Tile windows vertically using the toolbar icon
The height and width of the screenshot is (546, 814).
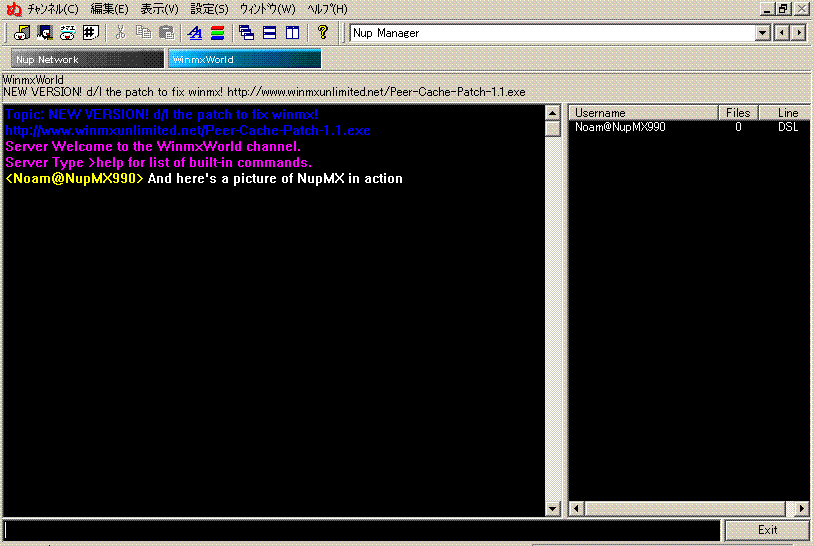292,33
